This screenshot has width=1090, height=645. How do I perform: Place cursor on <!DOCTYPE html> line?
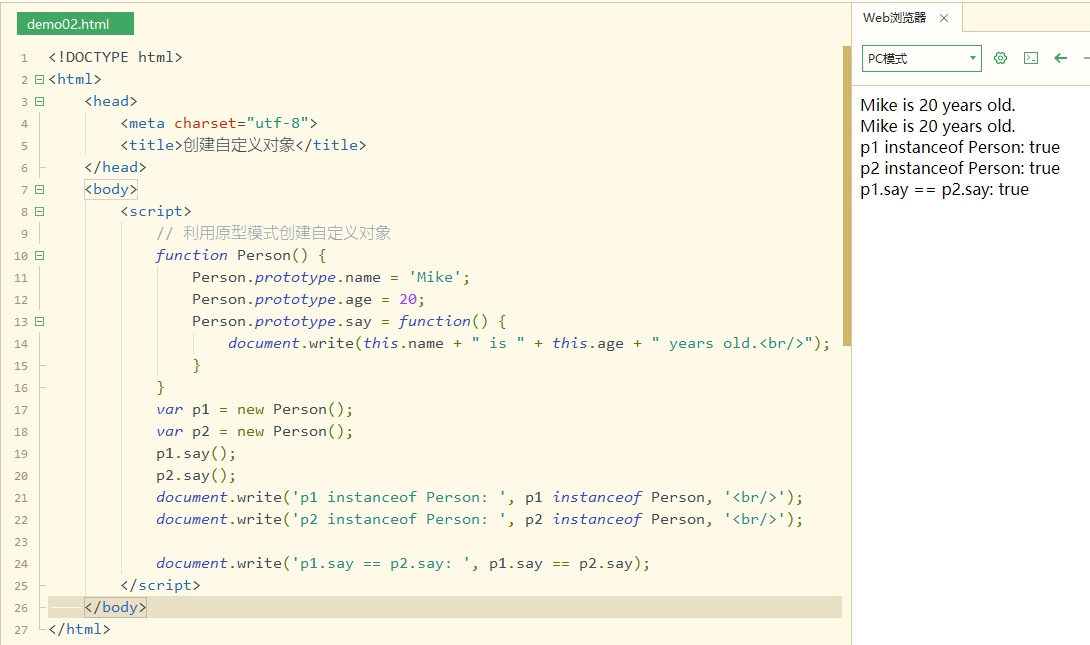click(115, 57)
